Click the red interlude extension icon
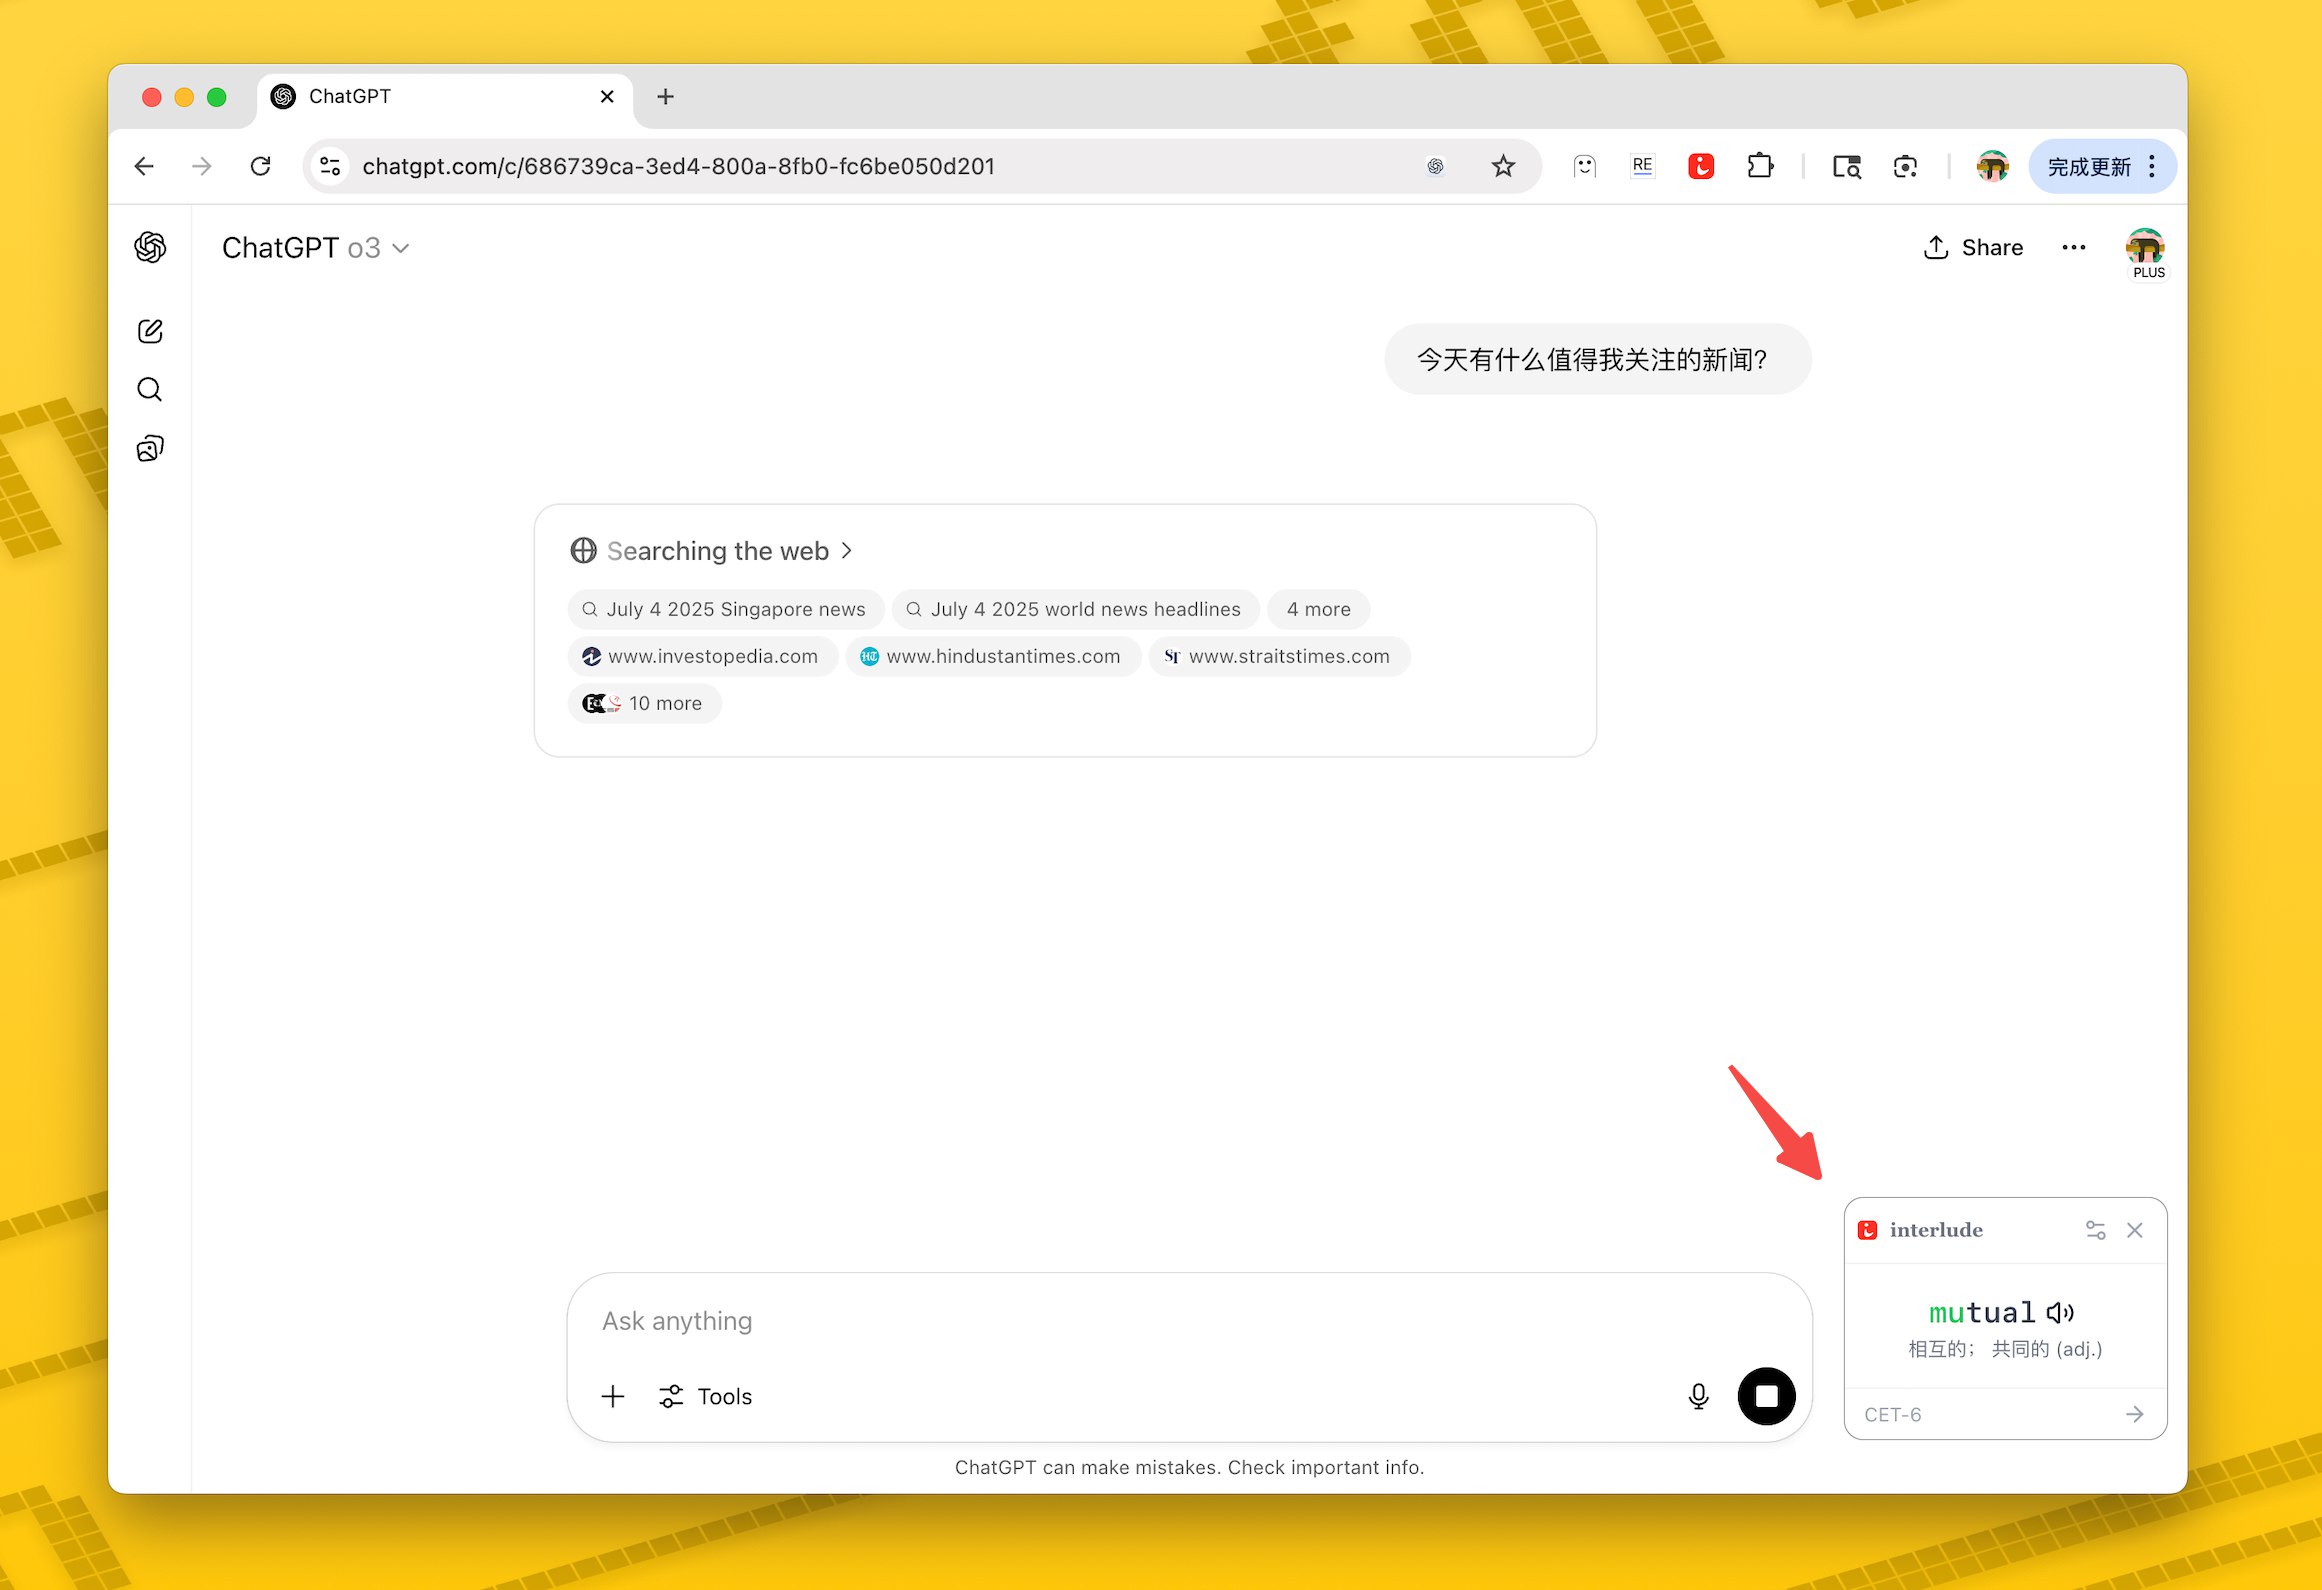 [x=1701, y=166]
